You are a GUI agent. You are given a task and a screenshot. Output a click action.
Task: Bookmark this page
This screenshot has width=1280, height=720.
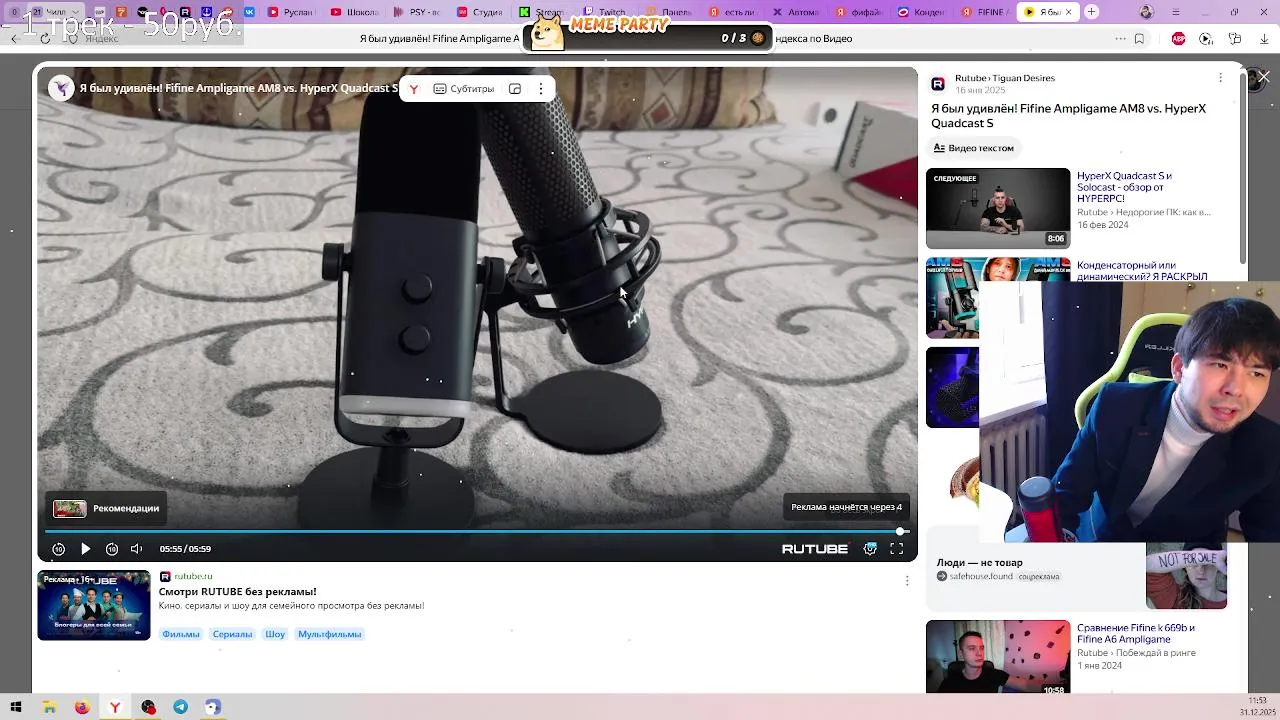point(1139,39)
